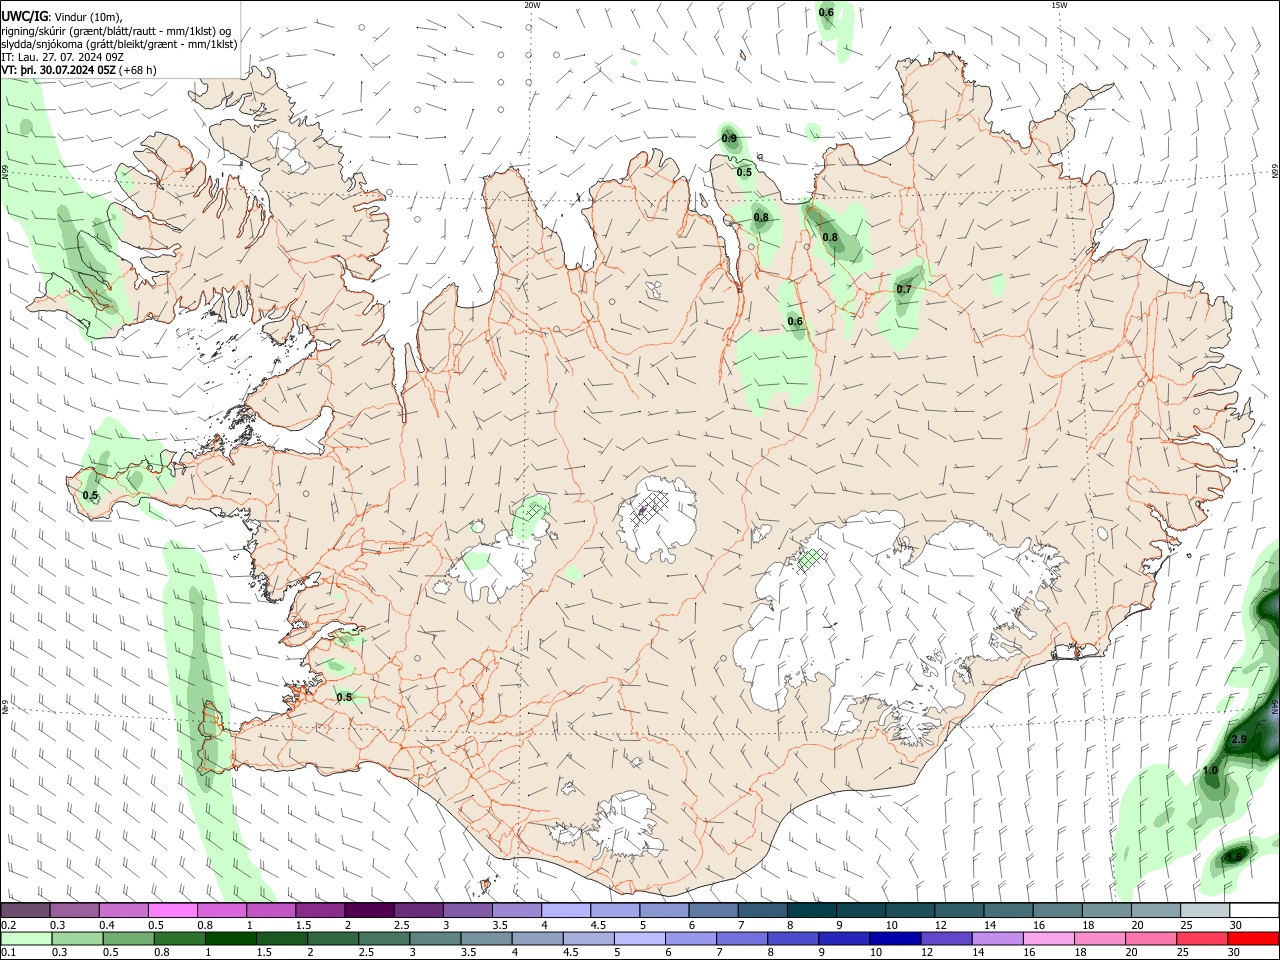Select the violet 12 mm rain swatch

click(x=945, y=938)
